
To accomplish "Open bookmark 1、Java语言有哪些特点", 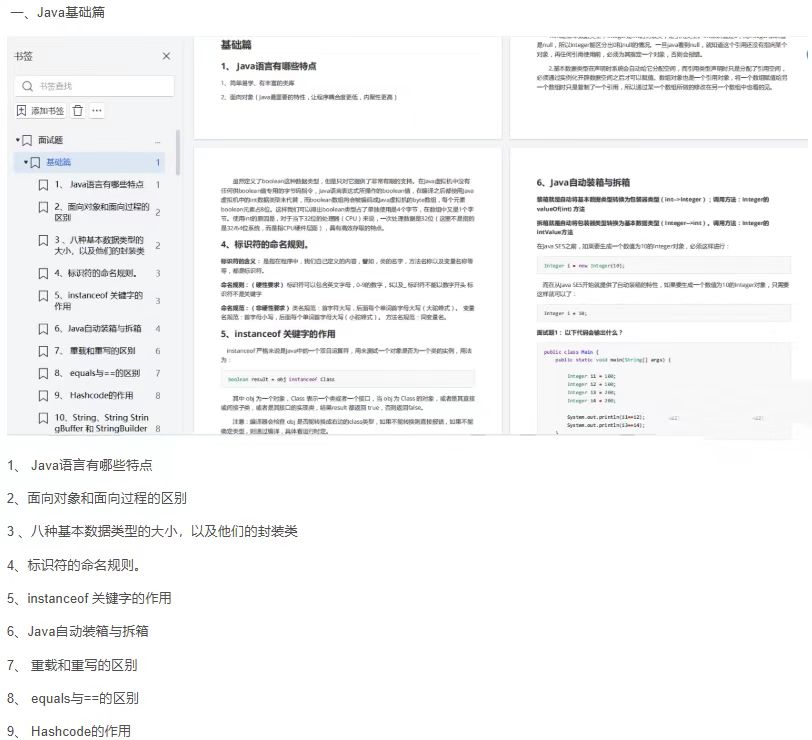I will click(99, 184).
